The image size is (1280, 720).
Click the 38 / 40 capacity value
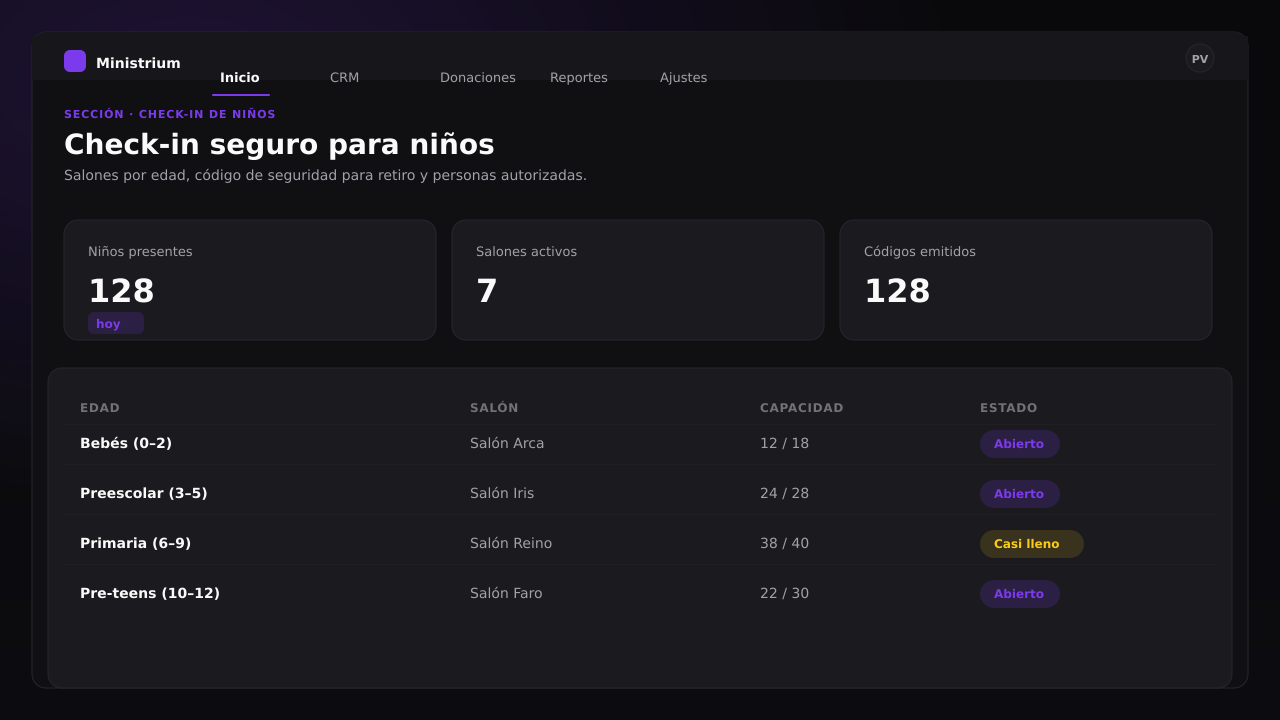pyautogui.click(x=785, y=543)
